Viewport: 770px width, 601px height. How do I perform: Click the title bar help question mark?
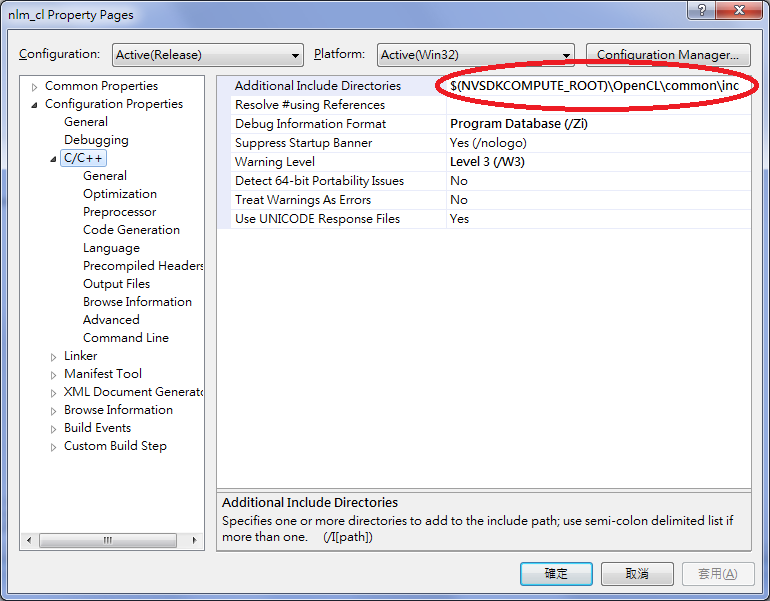point(701,10)
